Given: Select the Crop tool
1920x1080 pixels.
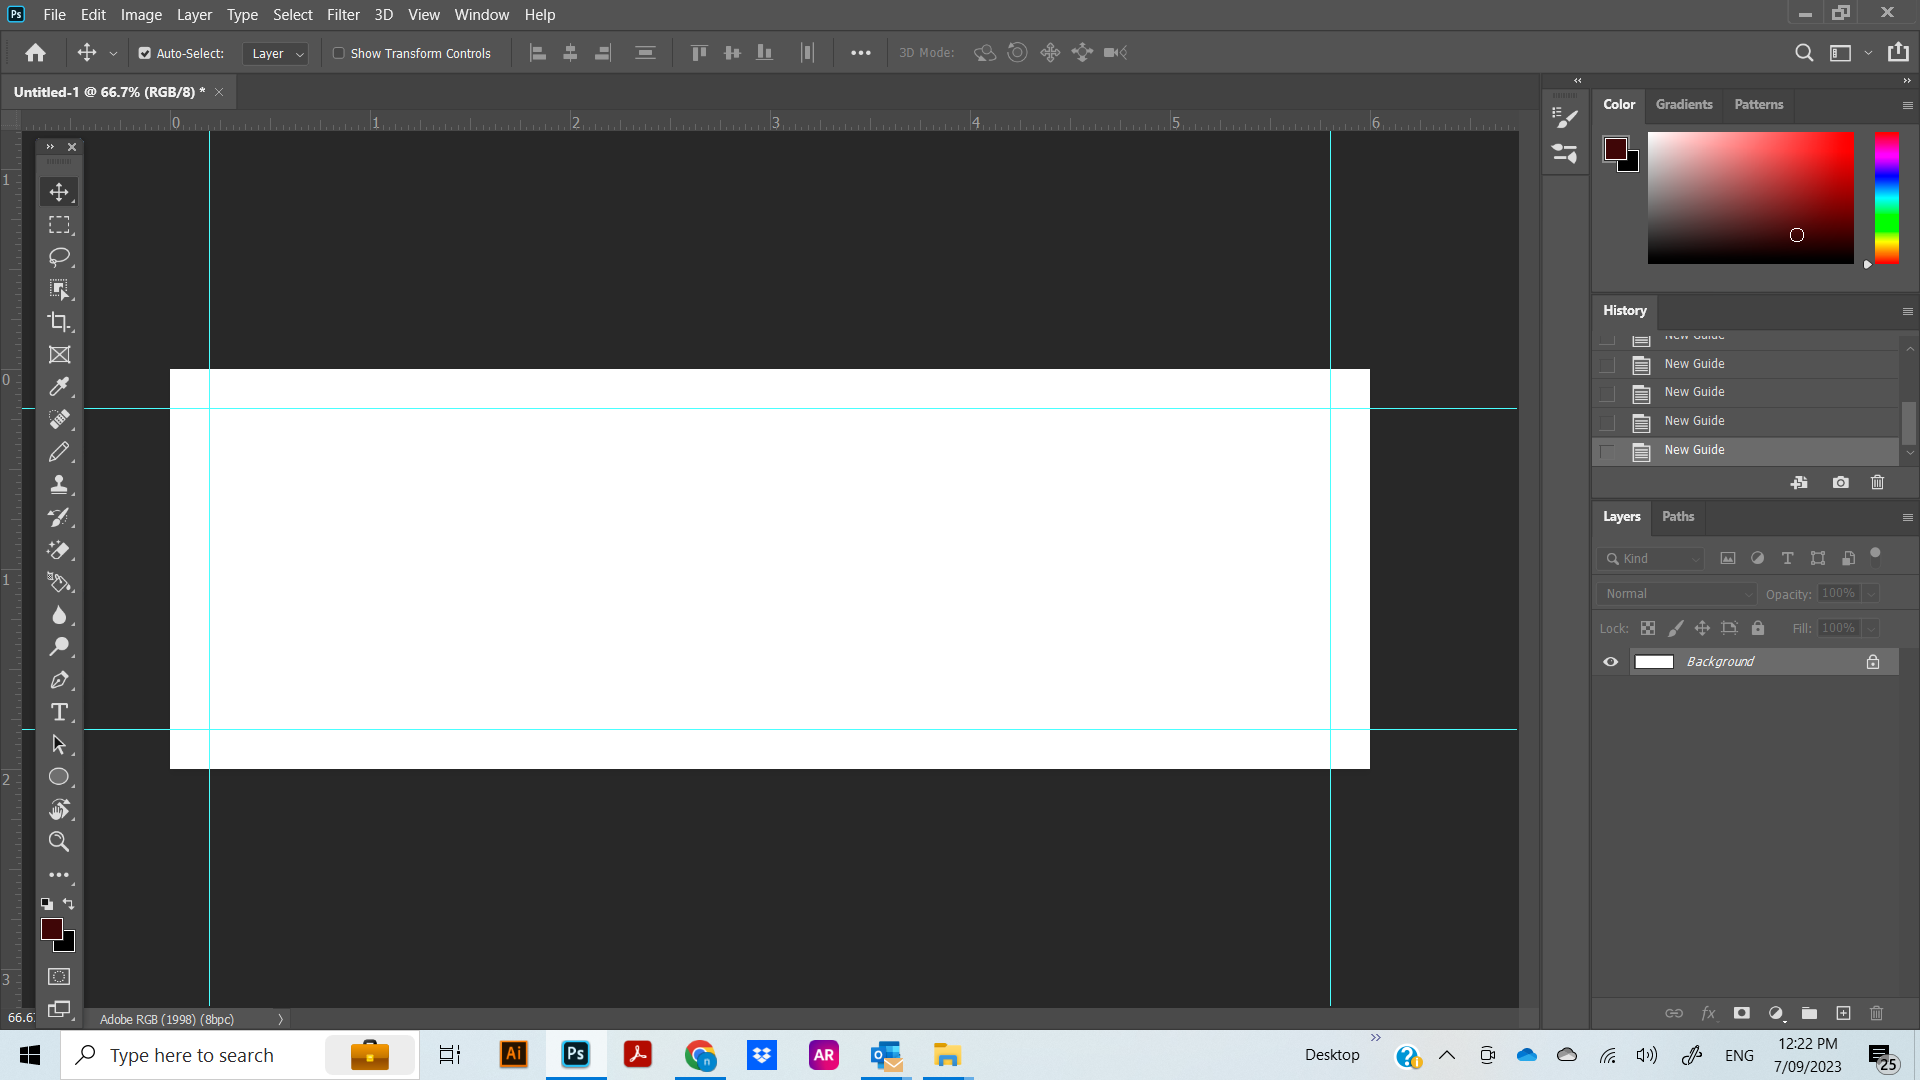Looking at the screenshot, I should coord(59,322).
